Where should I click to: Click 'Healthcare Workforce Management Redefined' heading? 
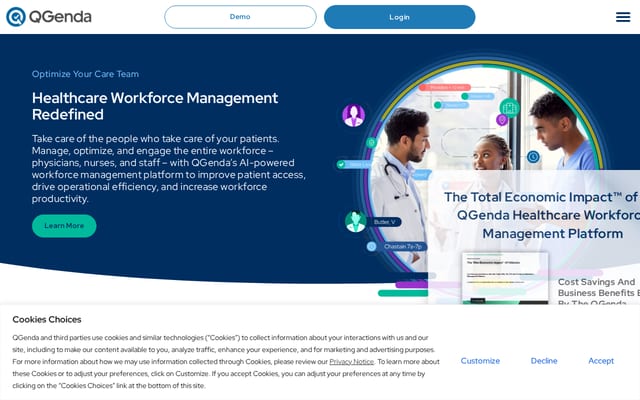click(x=155, y=106)
